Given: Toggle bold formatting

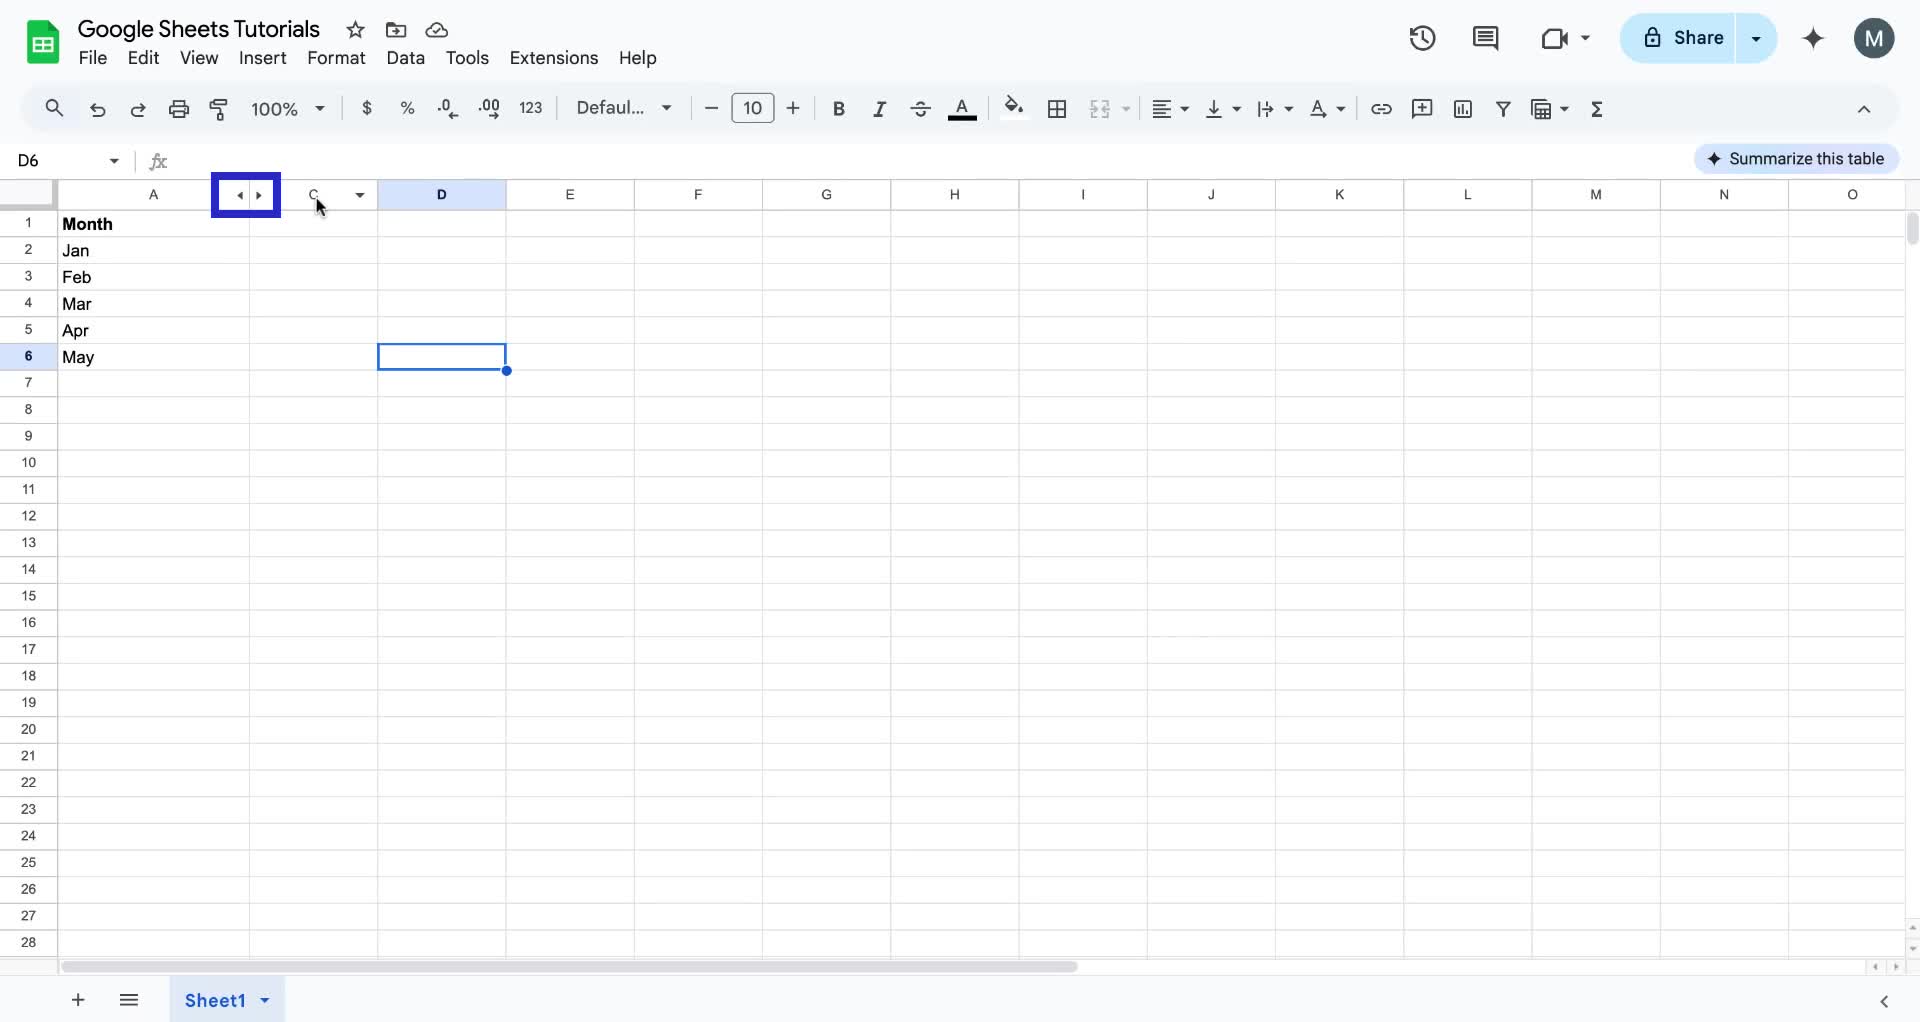Looking at the screenshot, I should [838, 109].
